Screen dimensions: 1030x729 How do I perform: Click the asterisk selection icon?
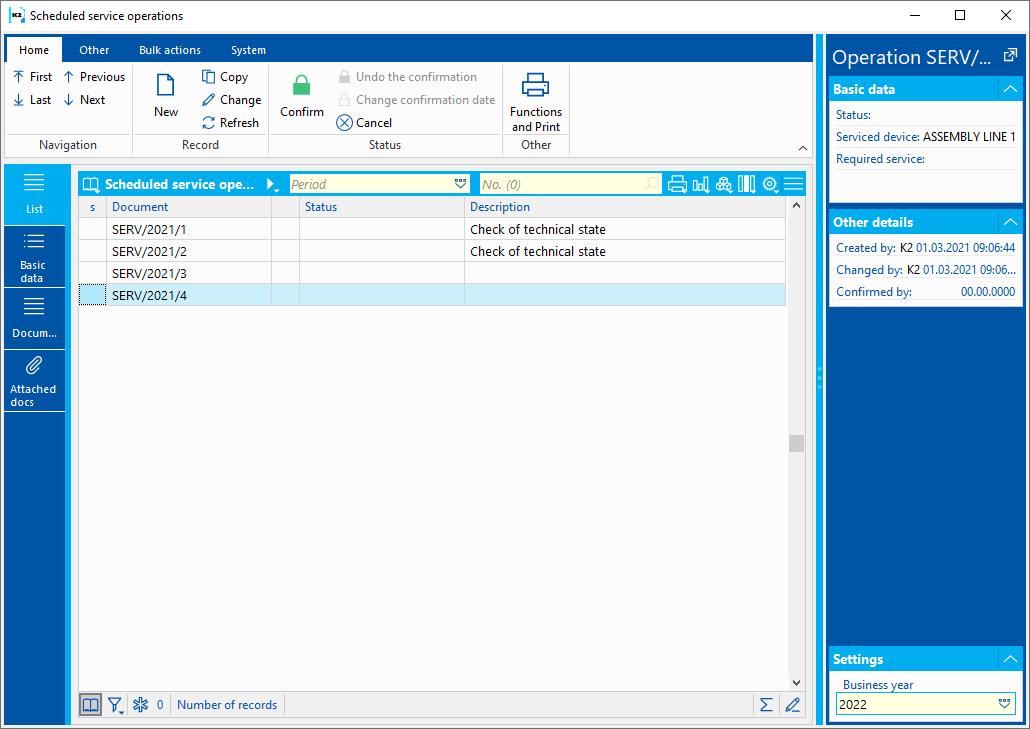click(141, 705)
